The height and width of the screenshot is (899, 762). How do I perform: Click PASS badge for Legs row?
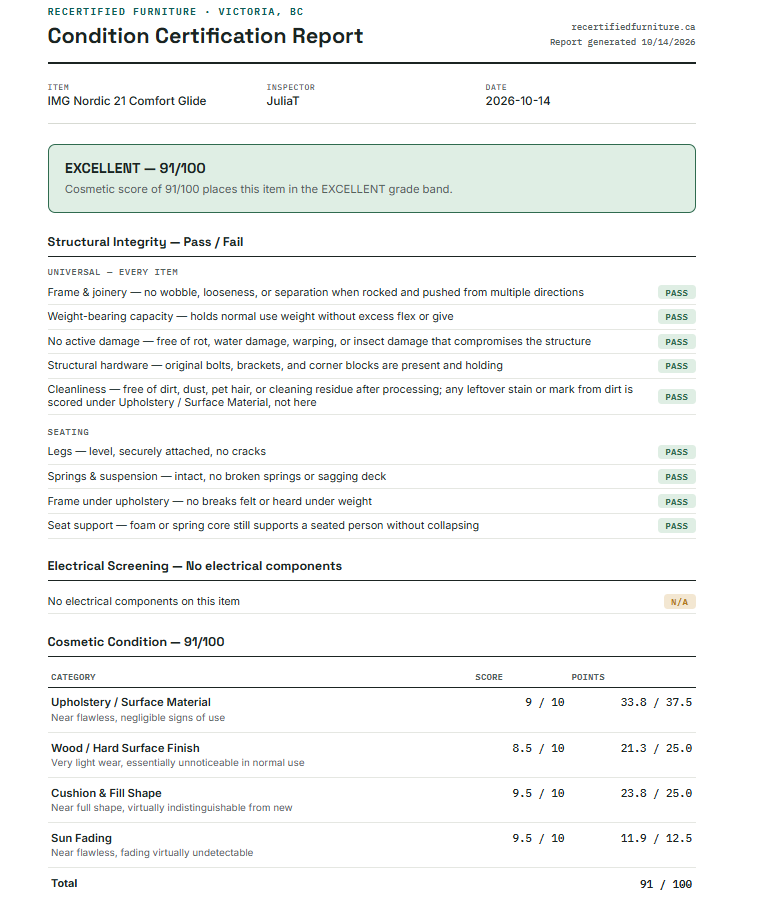pyautogui.click(x=677, y=452)
